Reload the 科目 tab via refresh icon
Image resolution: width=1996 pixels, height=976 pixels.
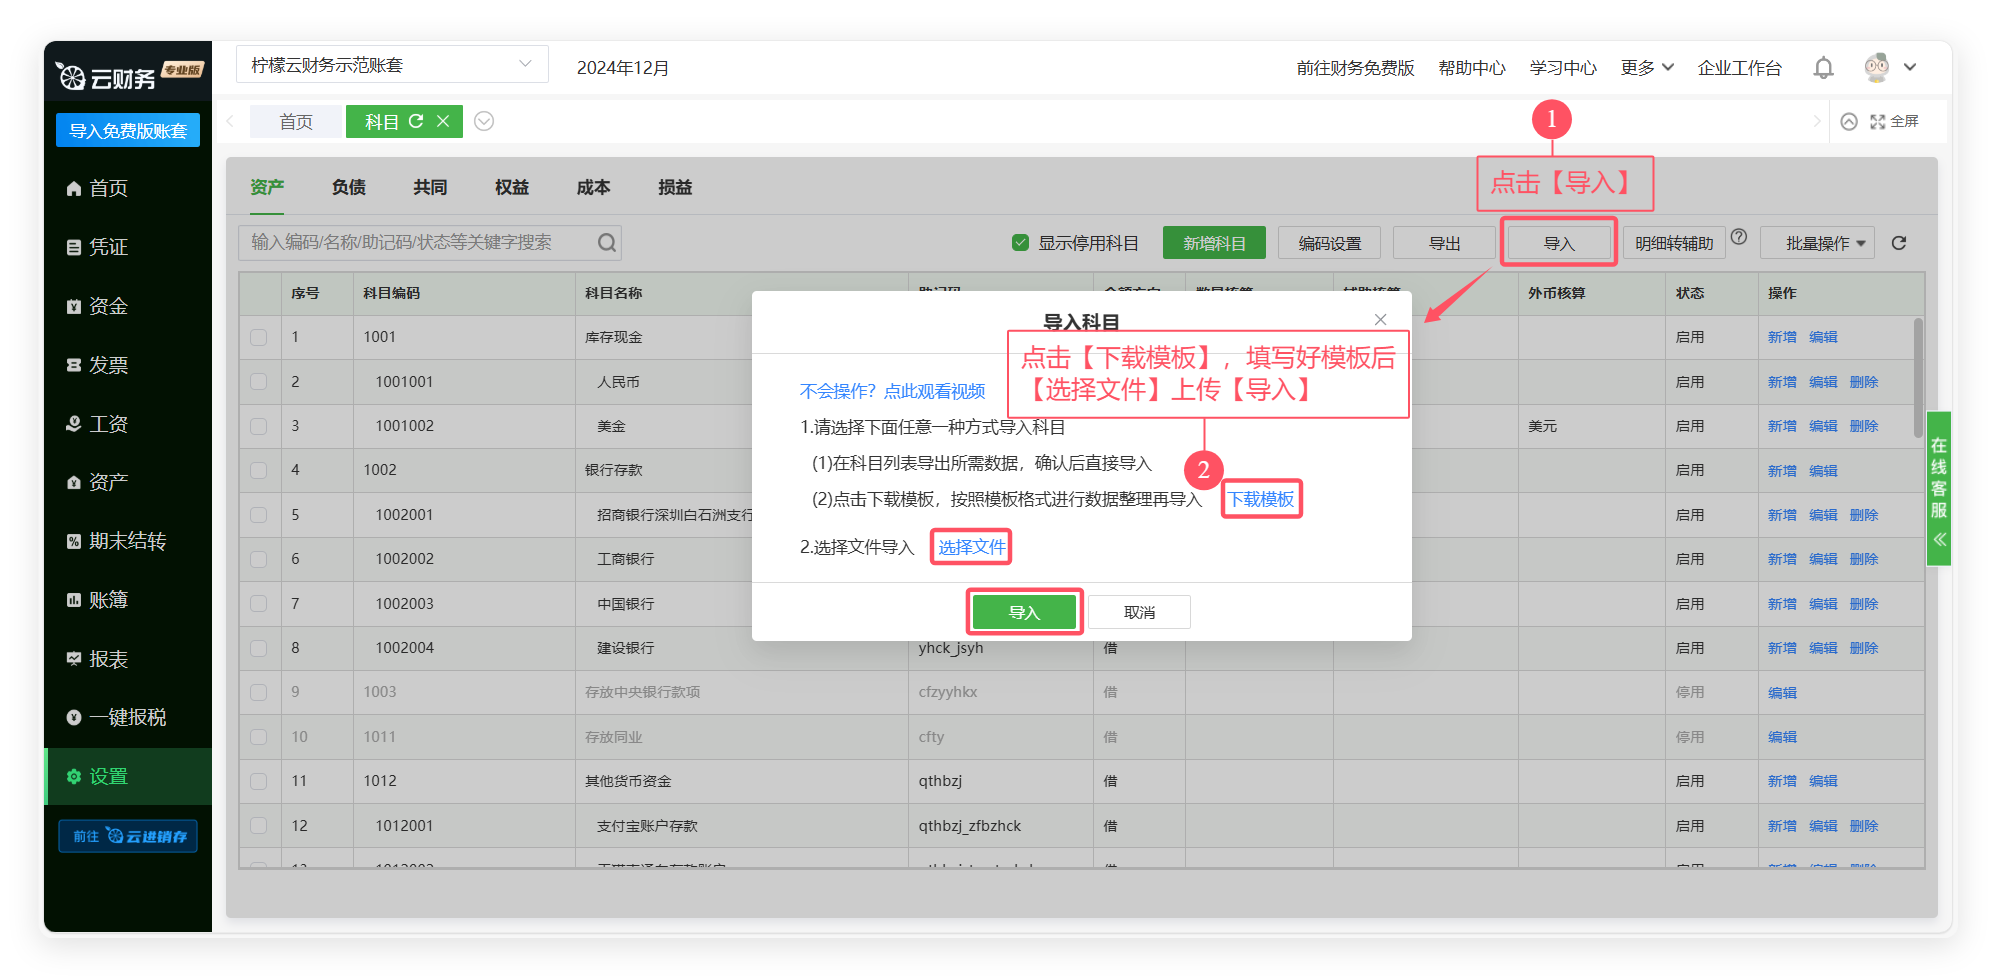(416, 121)
